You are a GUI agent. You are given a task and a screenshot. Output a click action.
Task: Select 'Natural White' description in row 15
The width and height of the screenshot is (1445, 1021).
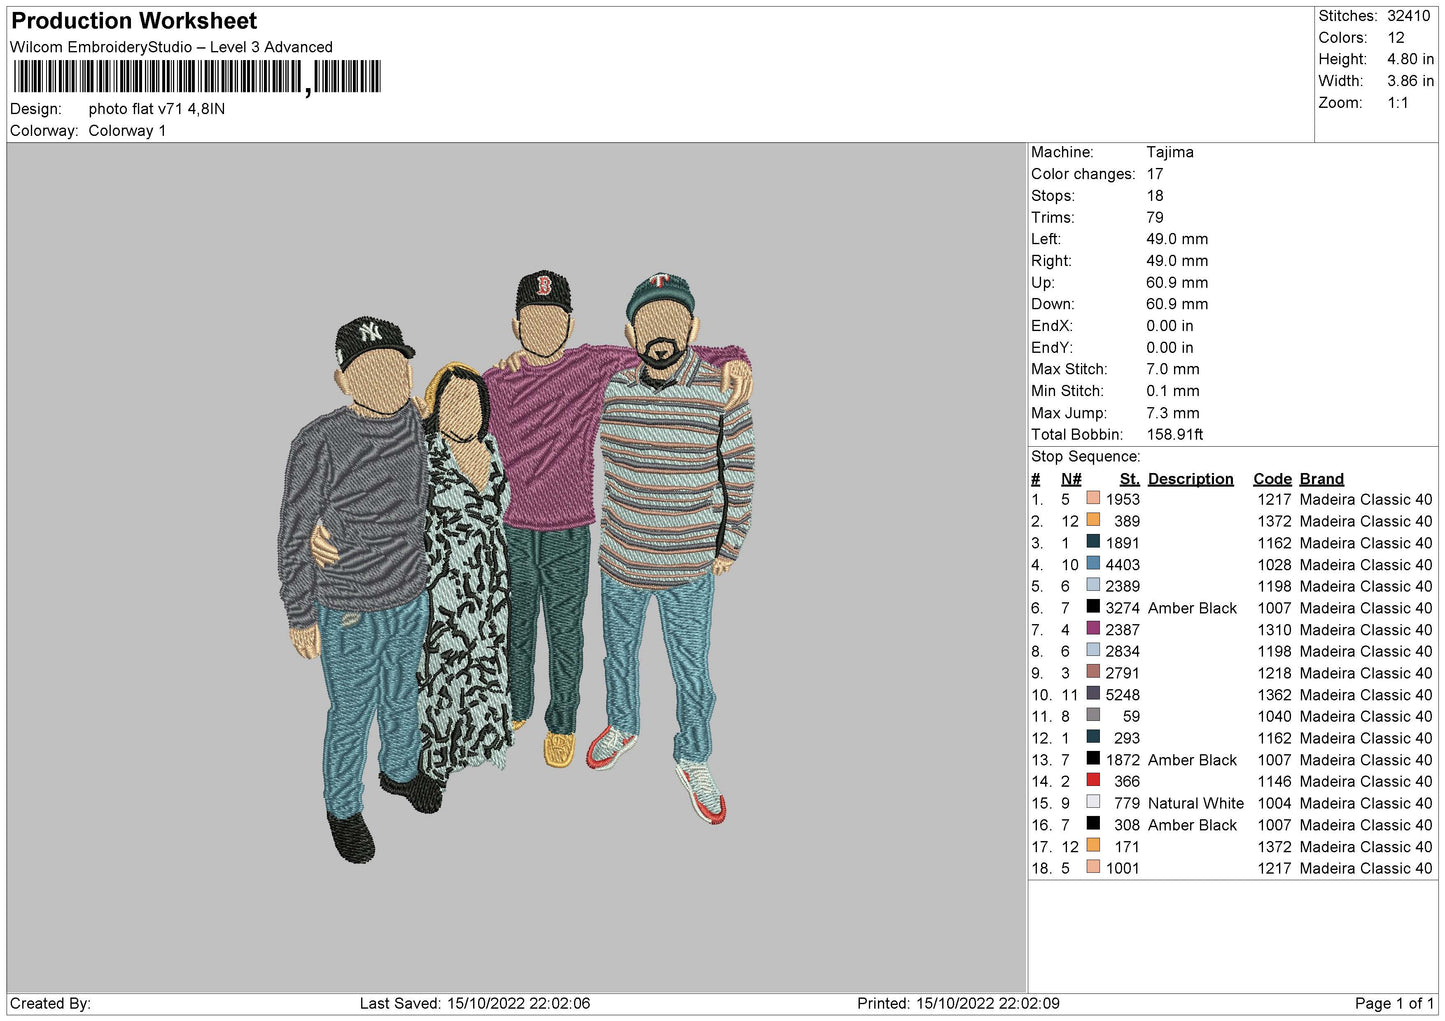1196,803
